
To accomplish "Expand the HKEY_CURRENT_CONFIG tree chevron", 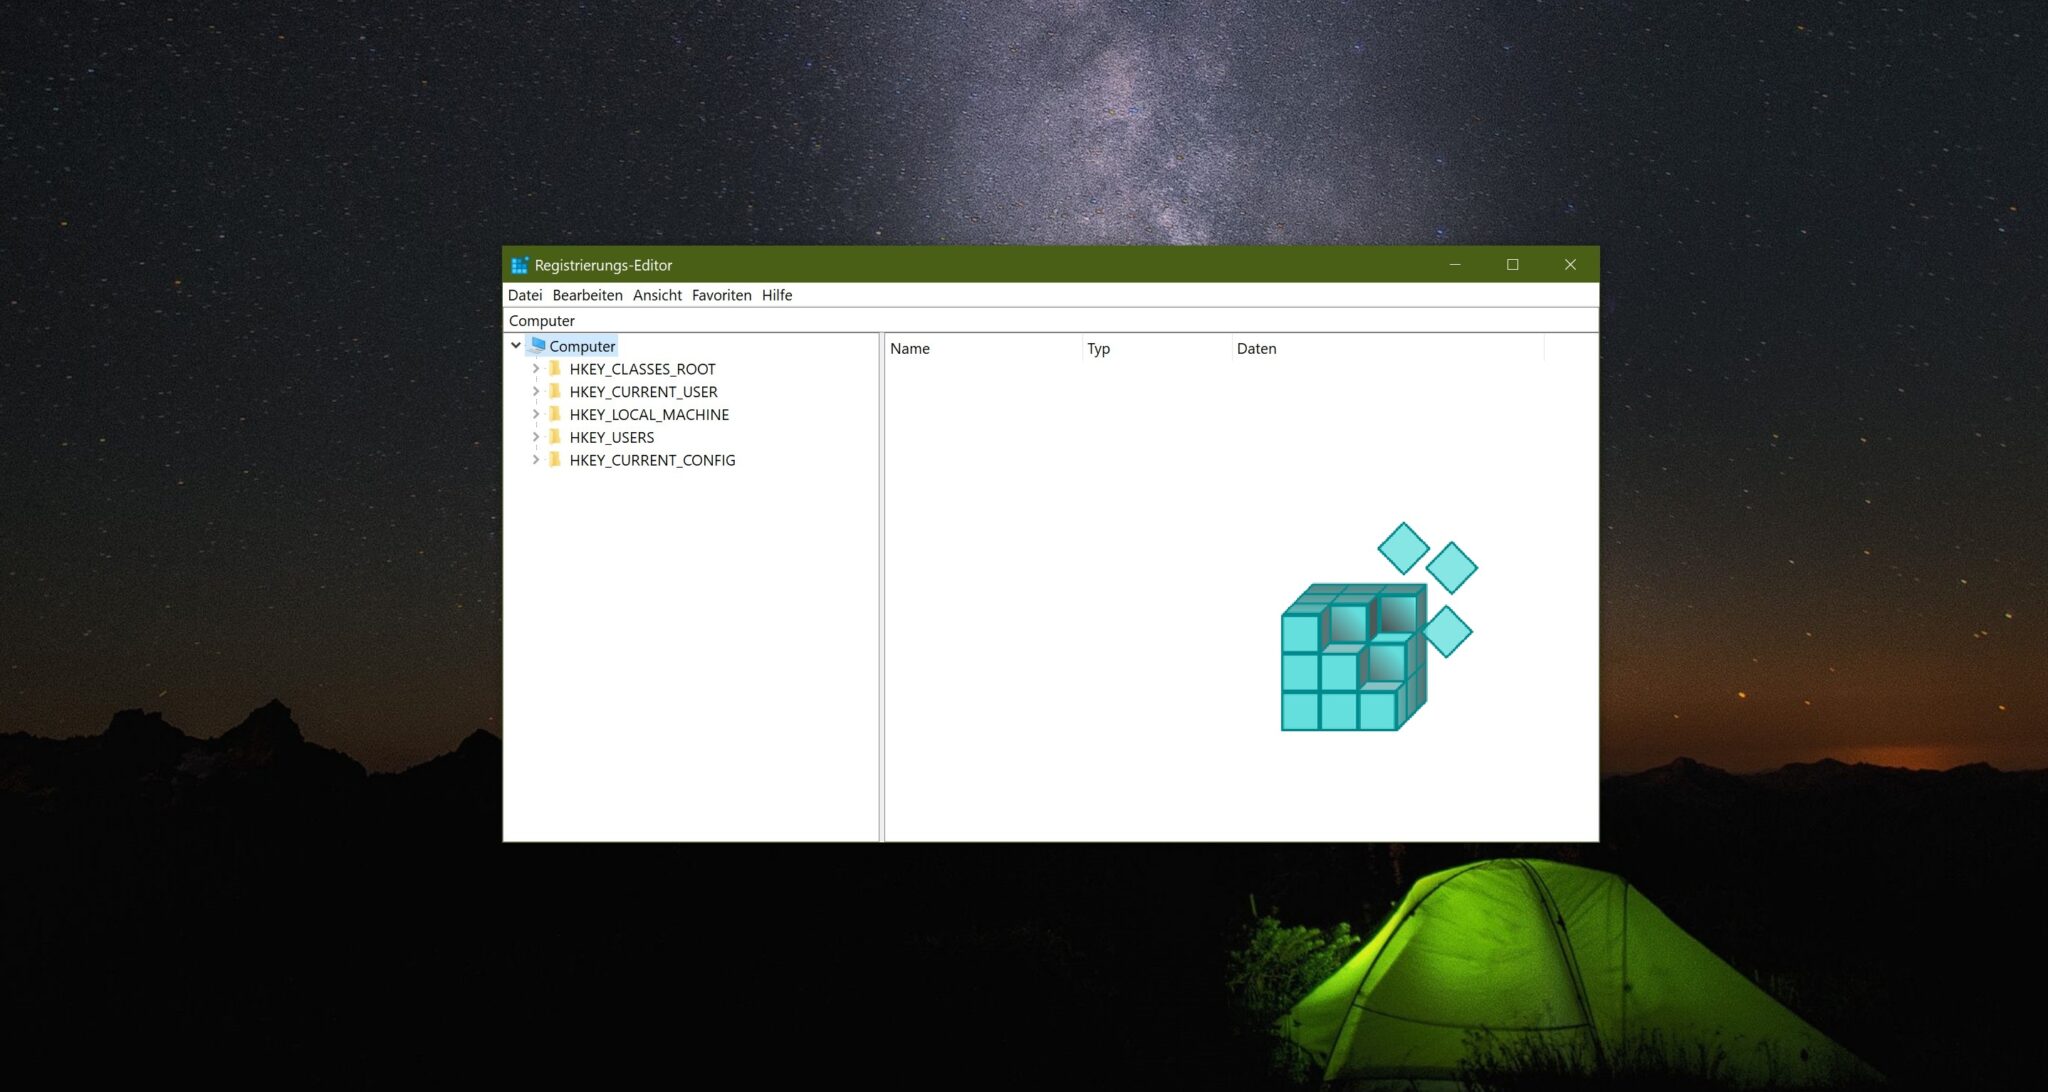I will (x=536, y=460).
